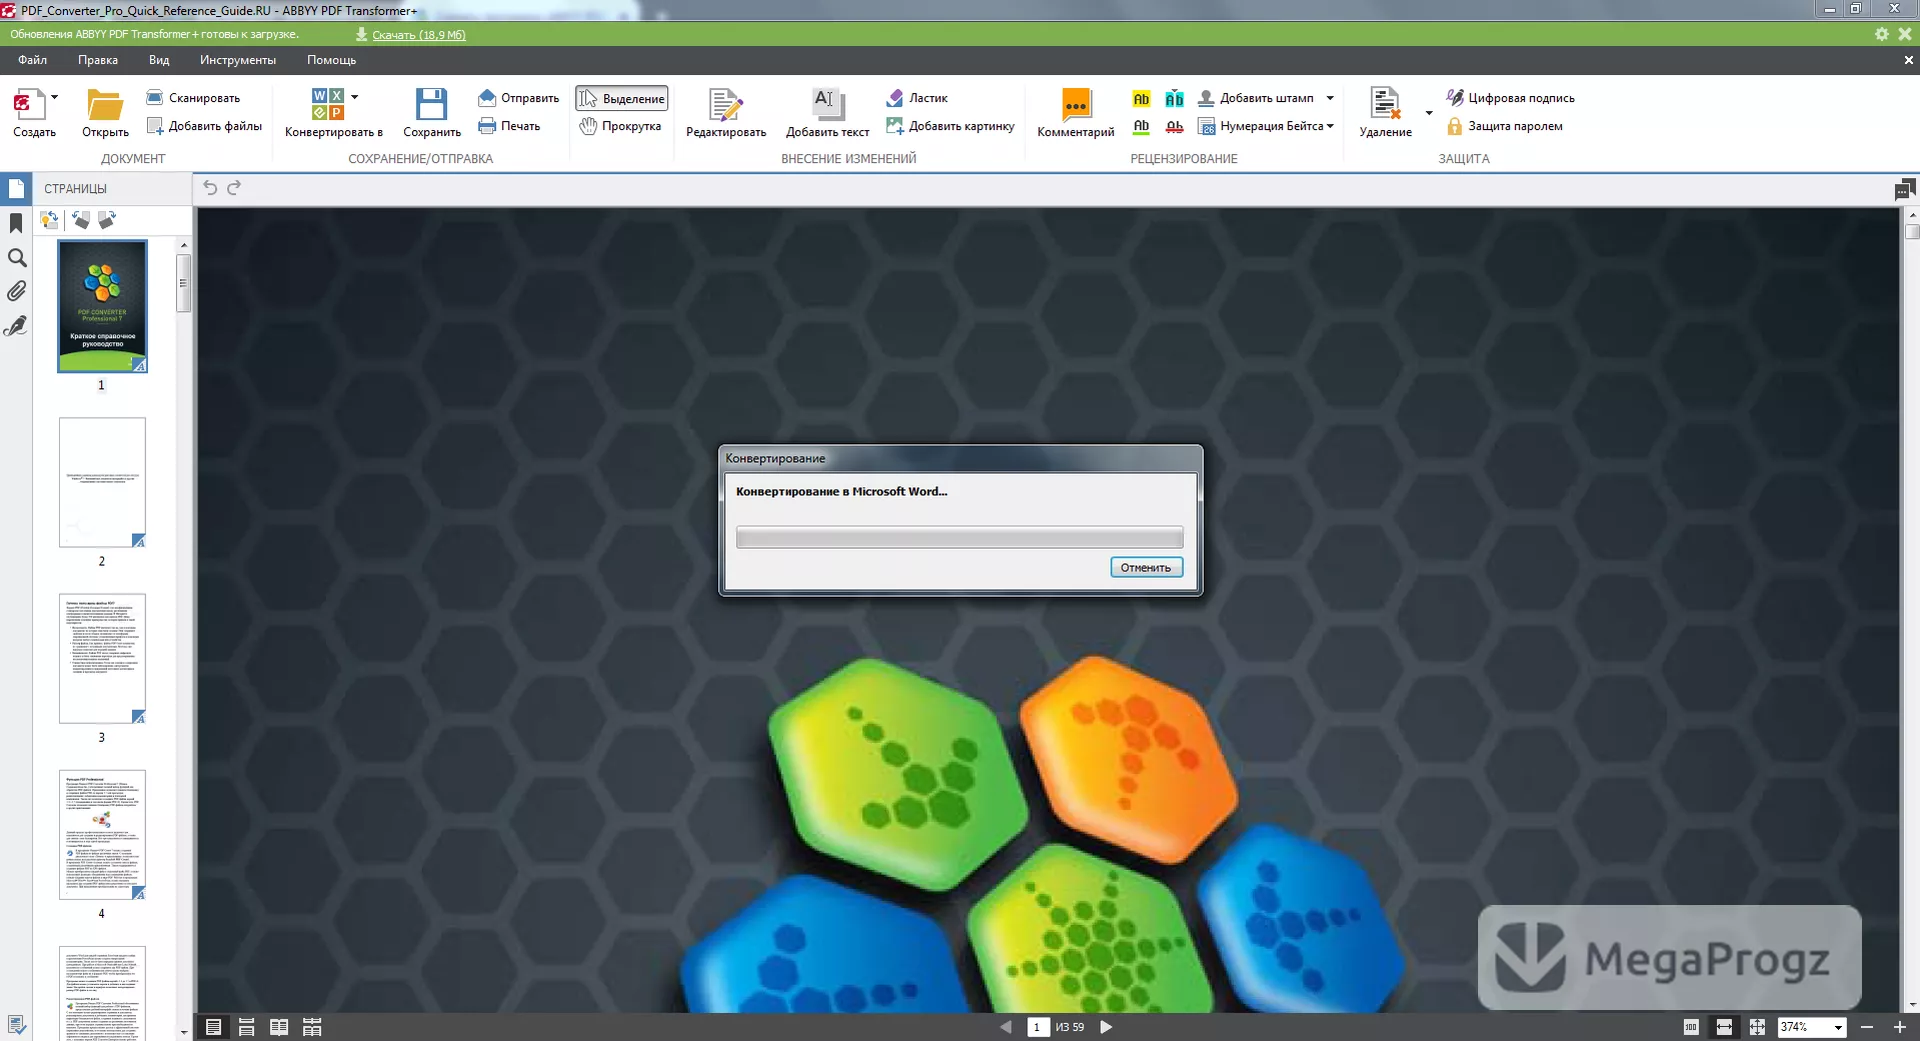Viewport: 1920px width, 1041px height.
Task: Click the Open (Открыть) folder icon
Action: (x=105, y=105)
